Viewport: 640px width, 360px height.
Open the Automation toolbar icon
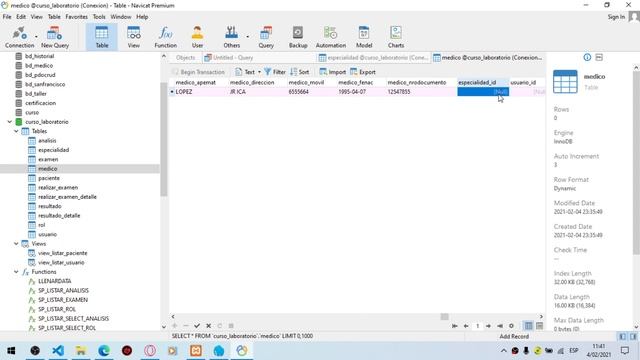331,37
